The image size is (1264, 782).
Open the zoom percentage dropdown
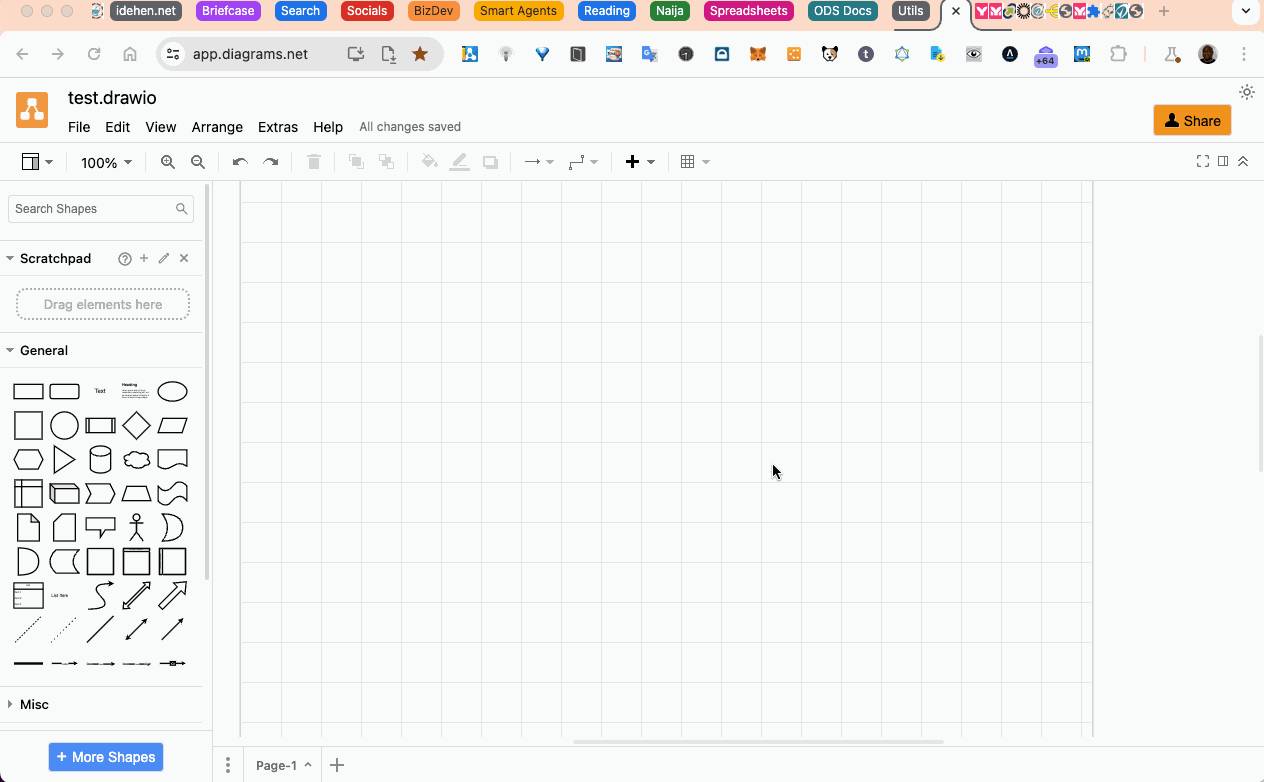(x=105, y=161)
